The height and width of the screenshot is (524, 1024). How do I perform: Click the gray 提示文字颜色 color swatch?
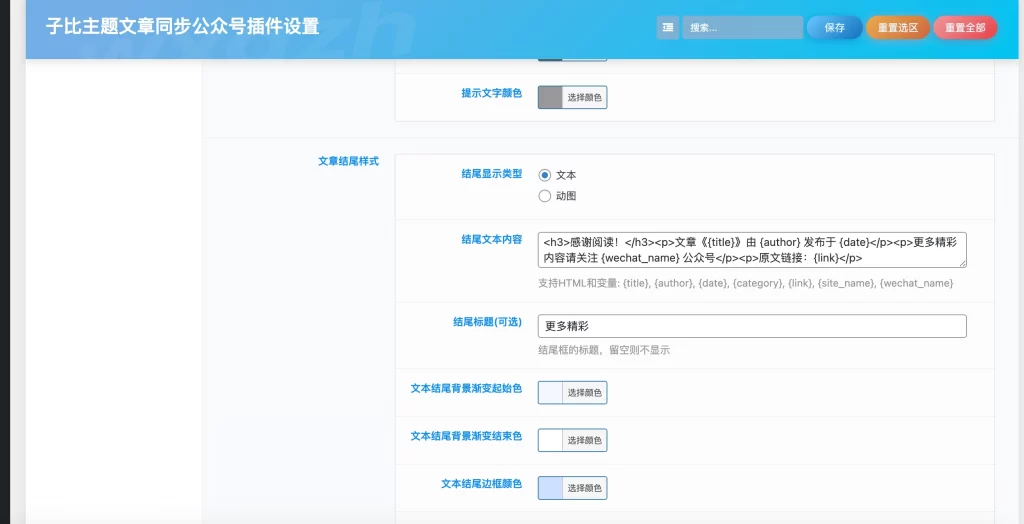pyautogui.click(x=550, y=97)
